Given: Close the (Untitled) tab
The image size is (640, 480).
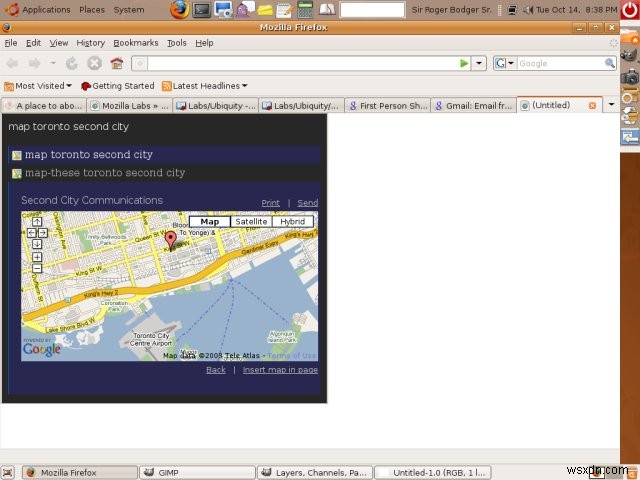Looking at the screenshot, I should (x=592, y=106).
